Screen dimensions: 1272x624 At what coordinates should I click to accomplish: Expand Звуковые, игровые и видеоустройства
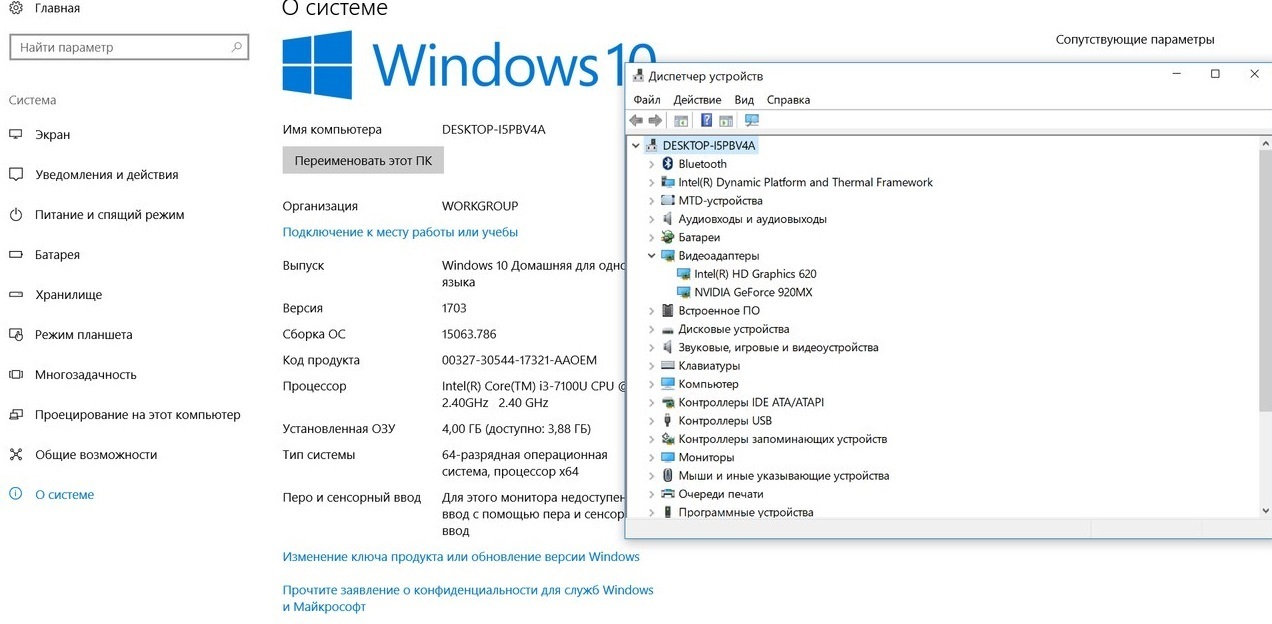coord(652,348)
